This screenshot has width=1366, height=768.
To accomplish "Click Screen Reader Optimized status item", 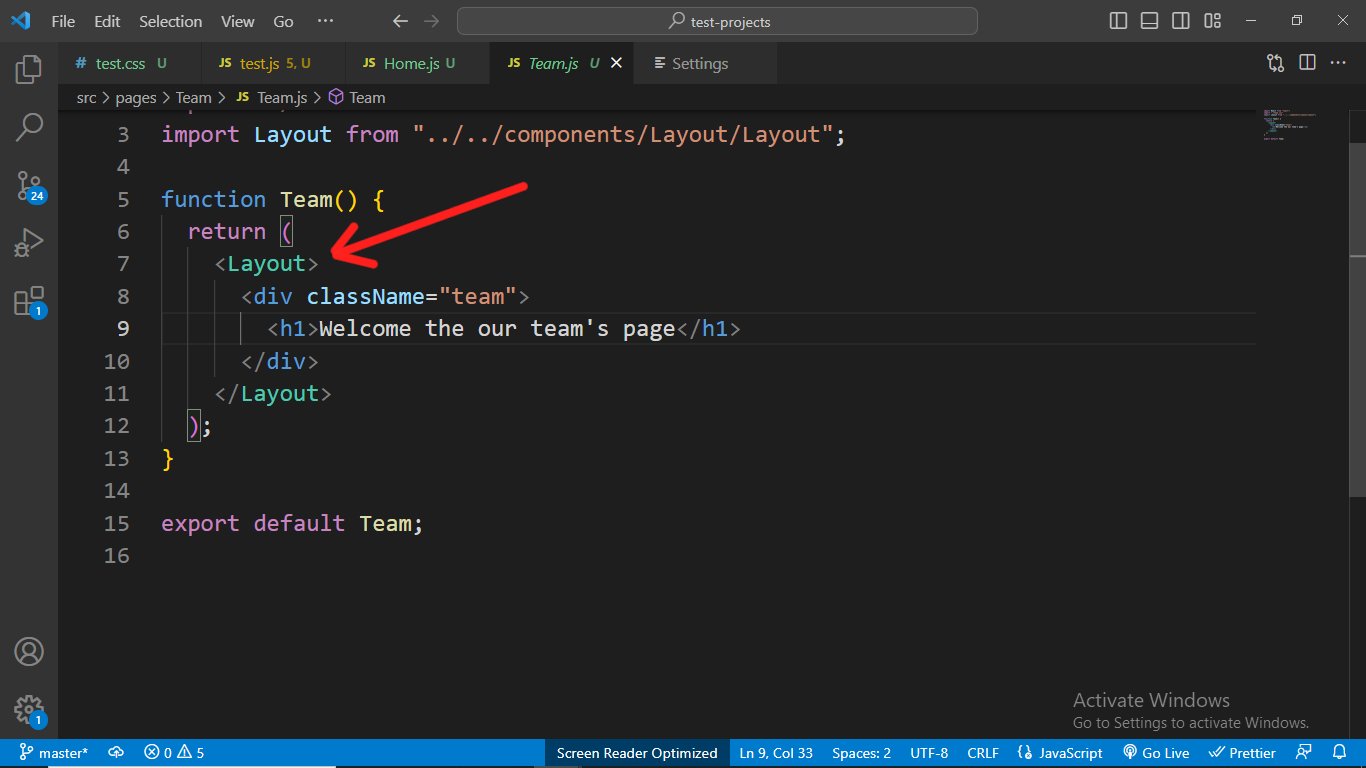I will coord(637,753).
